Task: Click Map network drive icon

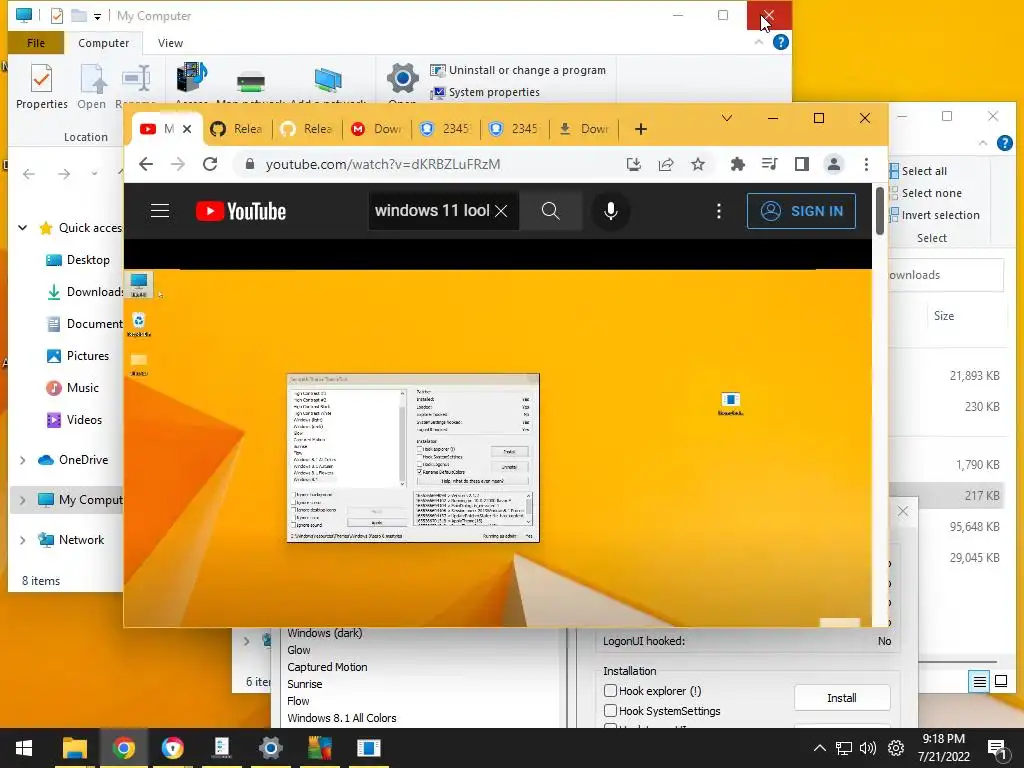Action: click(x=251, y=81)
